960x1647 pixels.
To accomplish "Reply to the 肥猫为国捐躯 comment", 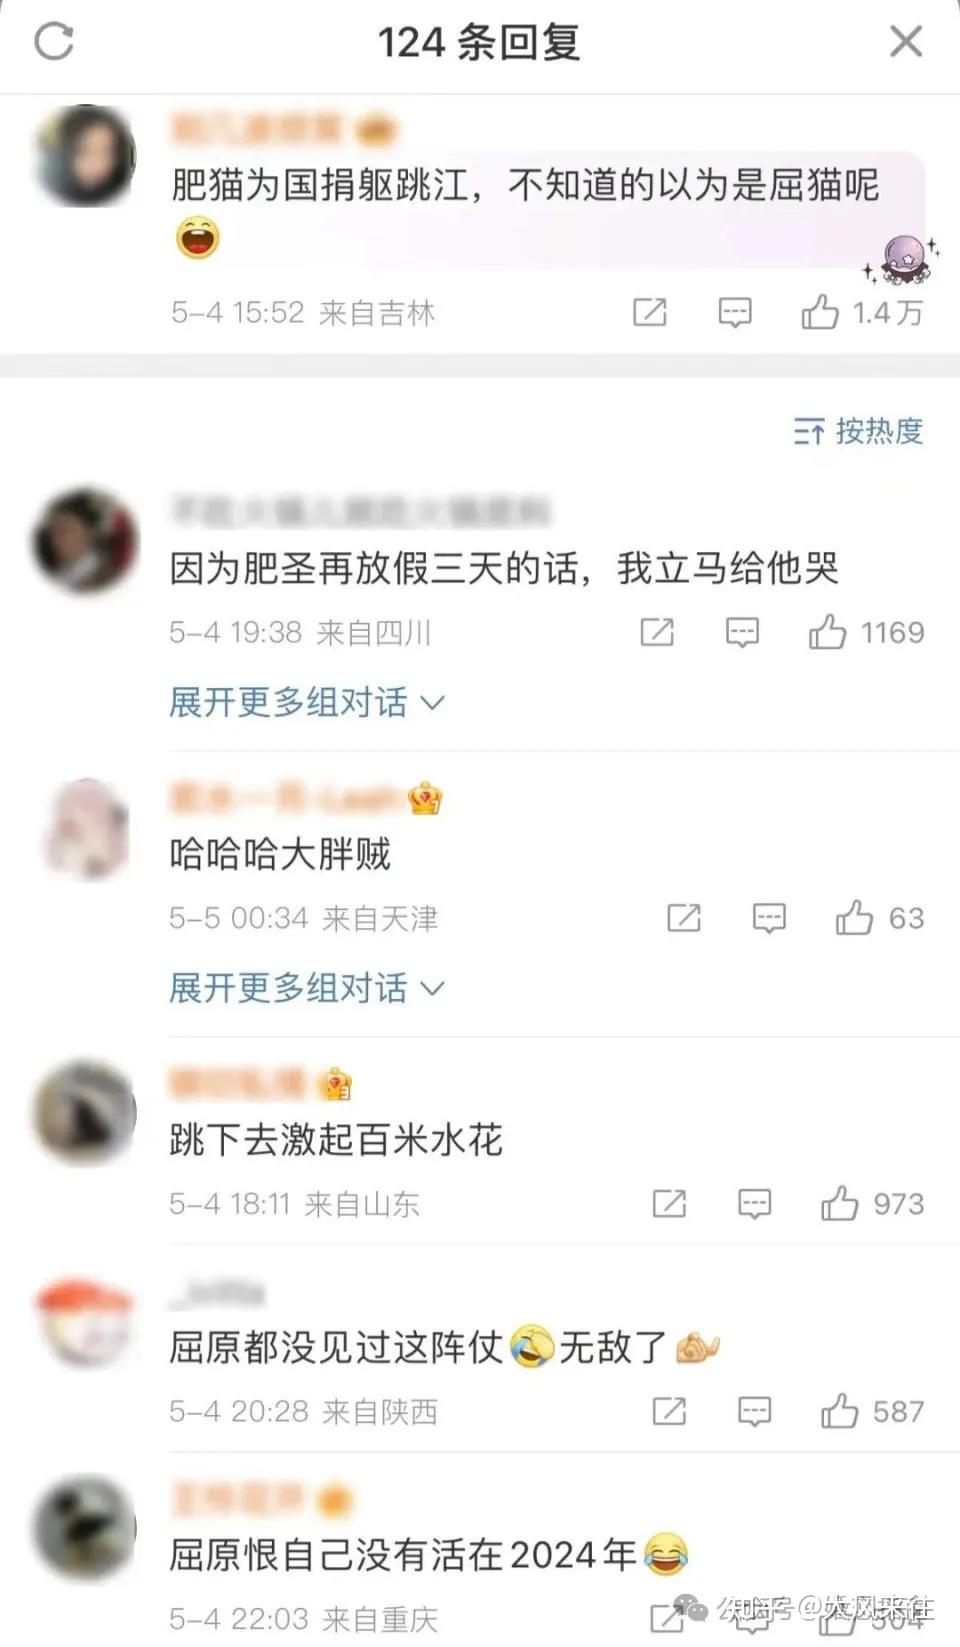I will 735,313.
